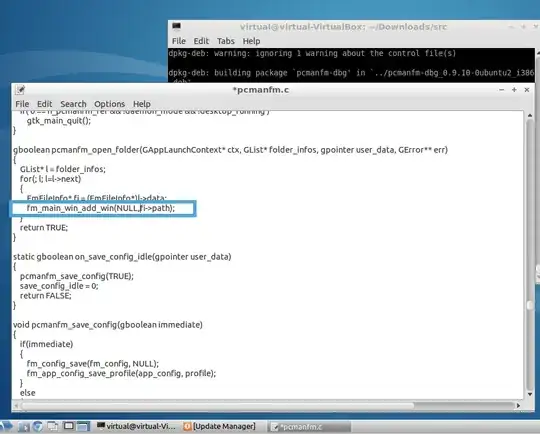Close the pcmanfm.c editor window

tap(527, 90)
